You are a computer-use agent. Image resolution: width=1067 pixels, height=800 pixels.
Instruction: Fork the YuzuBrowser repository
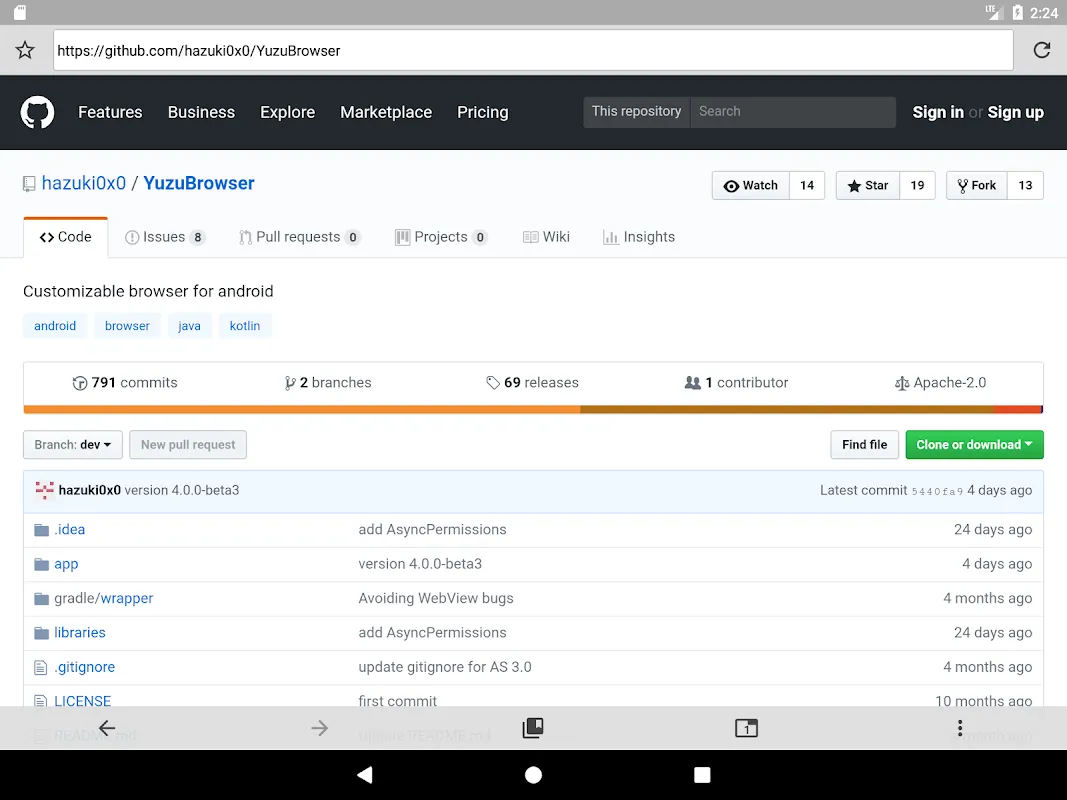[x=976, y=185]
